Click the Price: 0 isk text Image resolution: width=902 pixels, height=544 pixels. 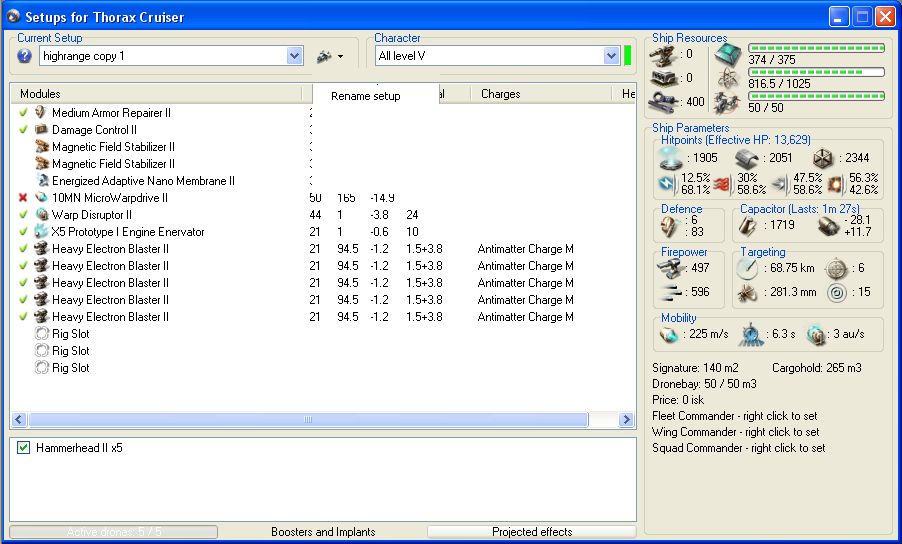[x=678, y=400]
